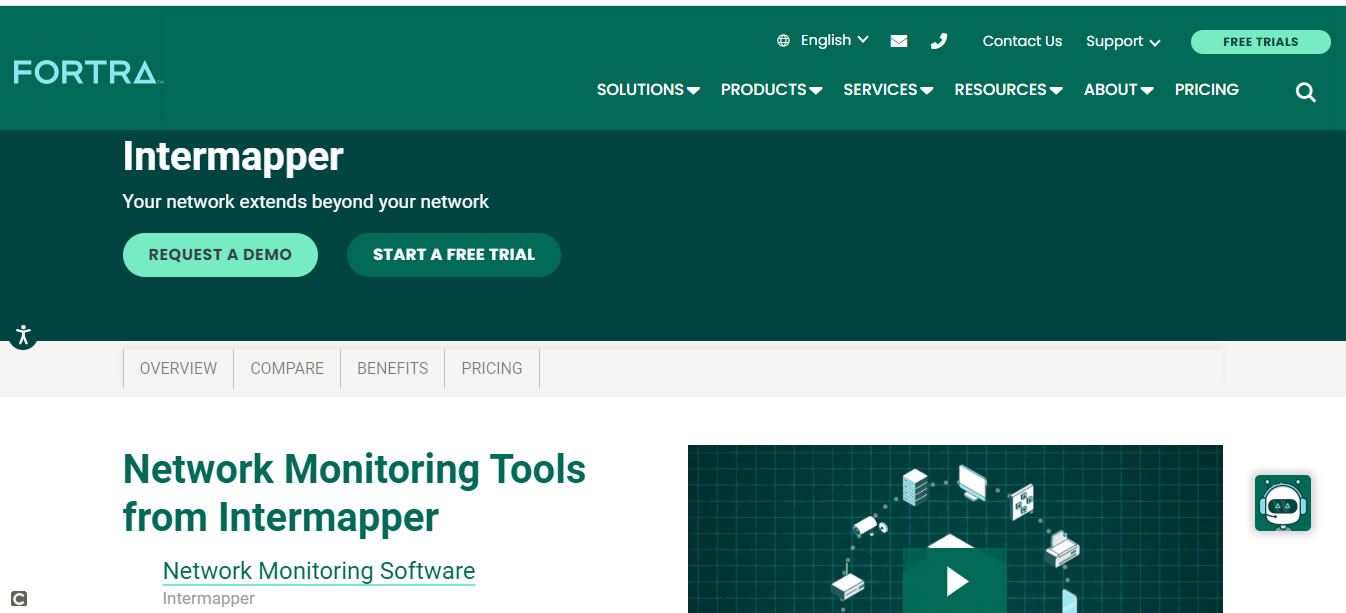Select the globe language icon
1346x613 pixels.
783,40
